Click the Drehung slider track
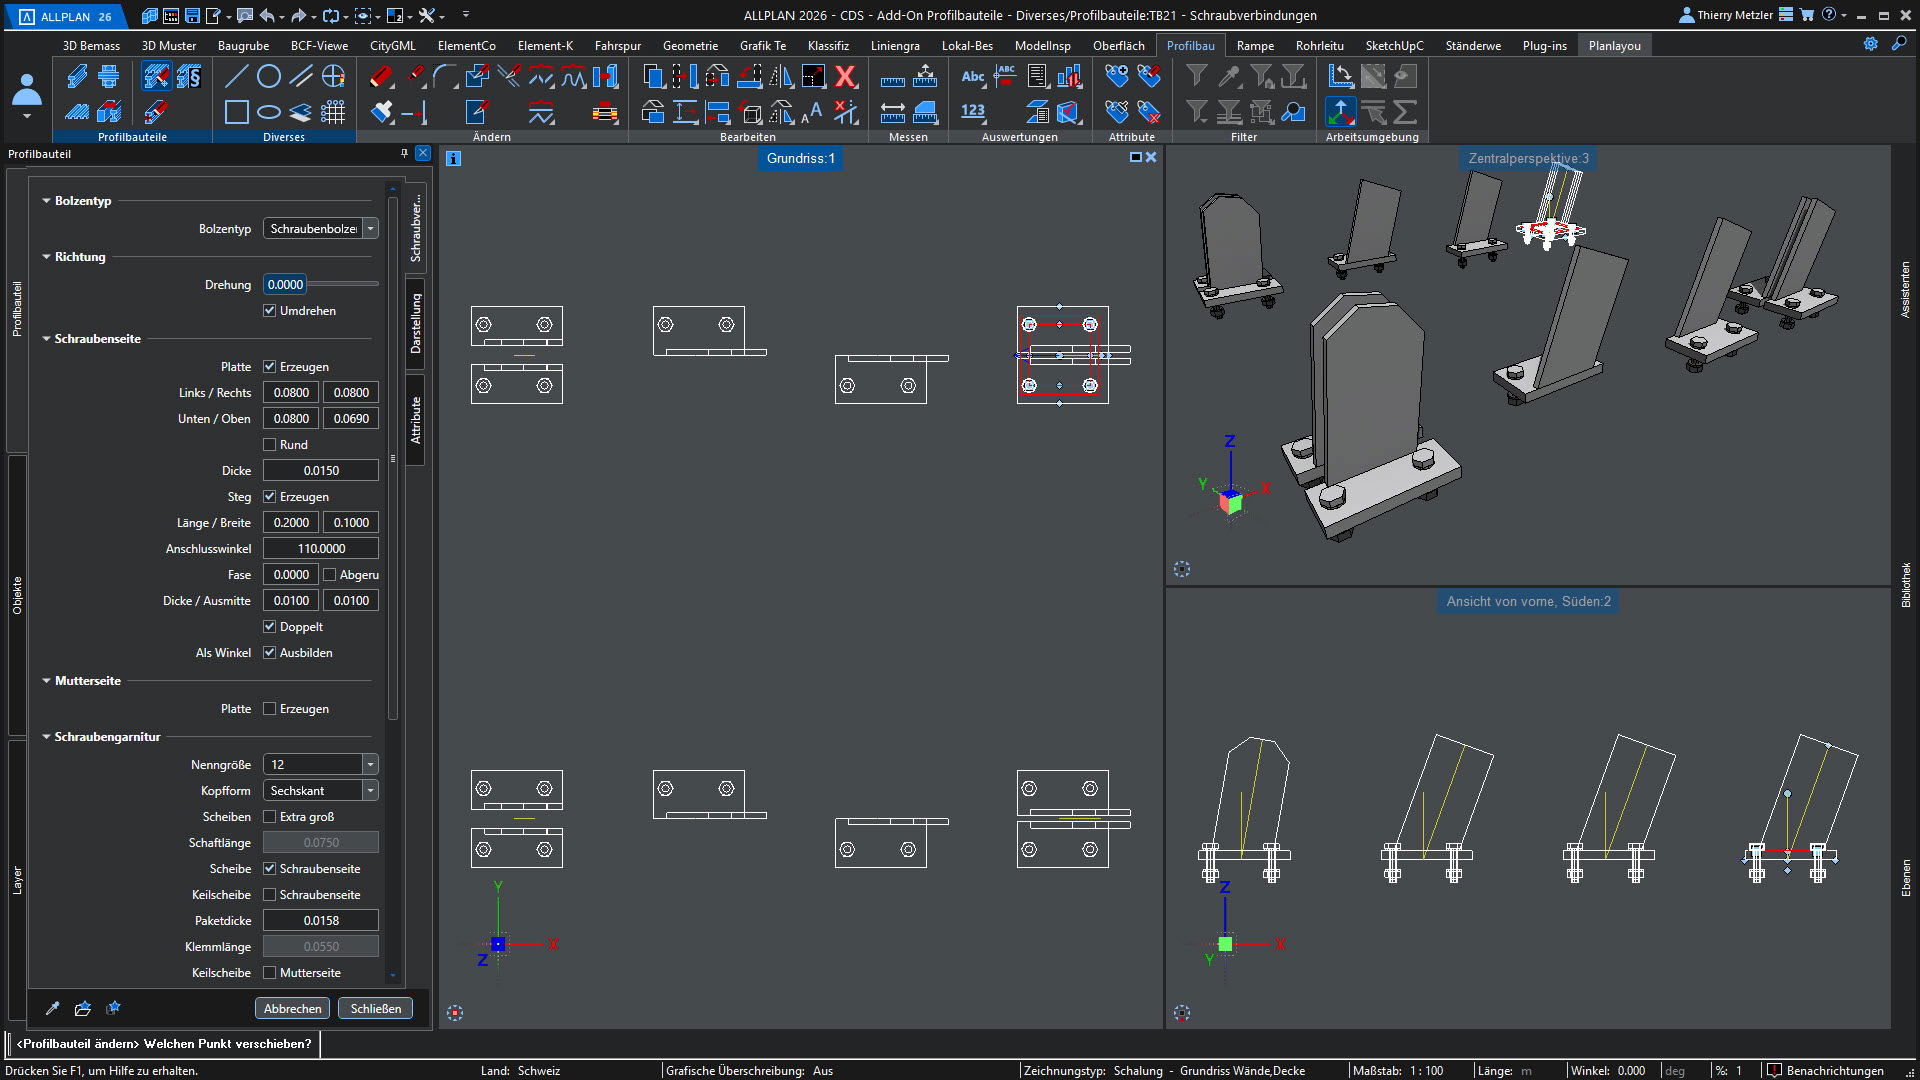 343,285
